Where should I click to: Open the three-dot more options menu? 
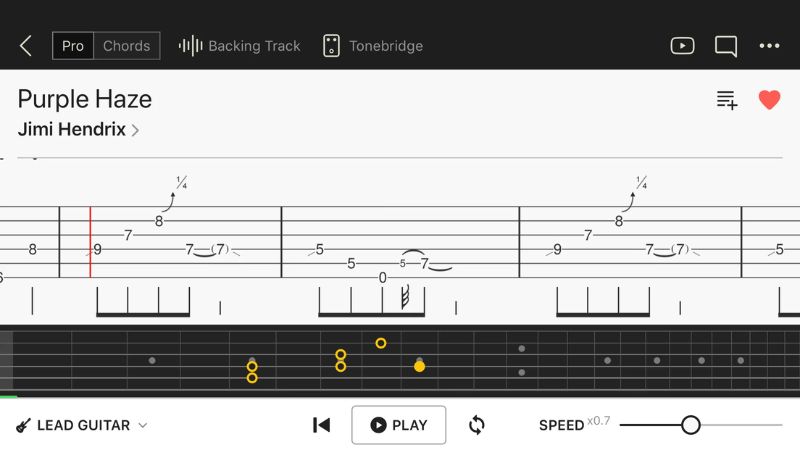[x=769, y=46]
